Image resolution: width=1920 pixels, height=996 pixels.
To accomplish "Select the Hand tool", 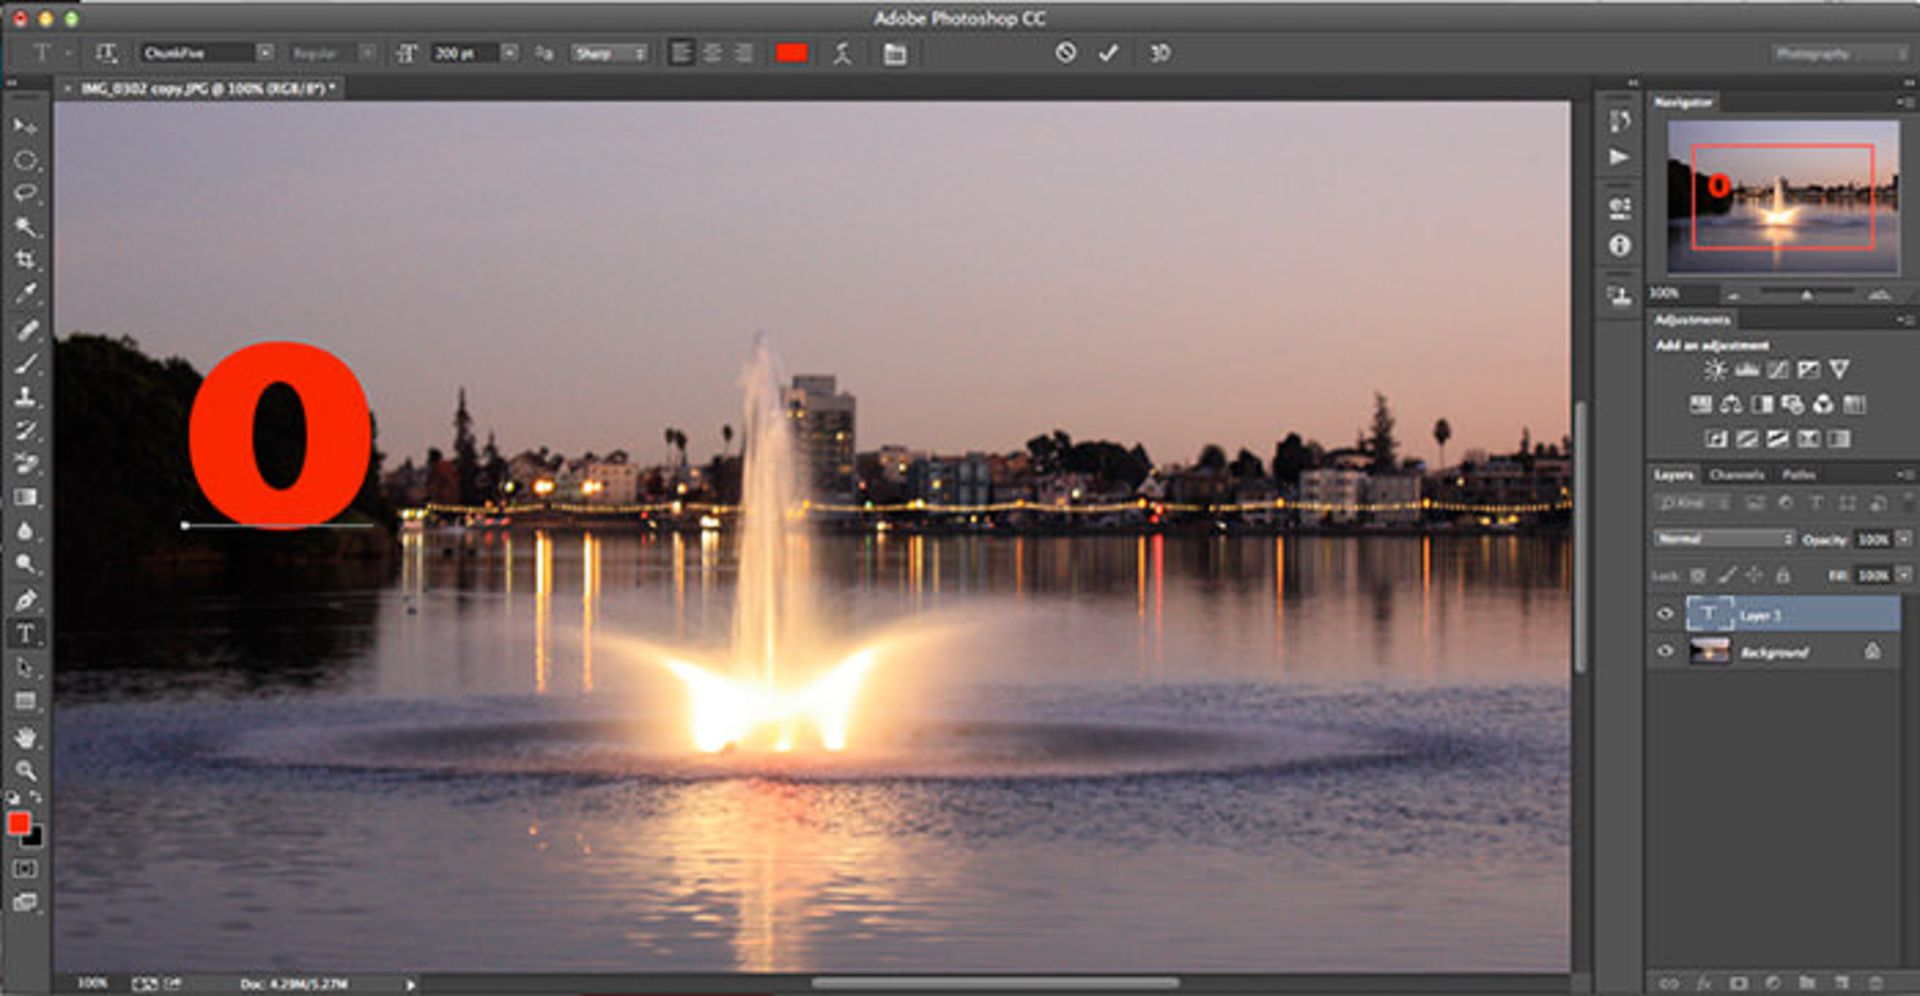I will point(25,738).
